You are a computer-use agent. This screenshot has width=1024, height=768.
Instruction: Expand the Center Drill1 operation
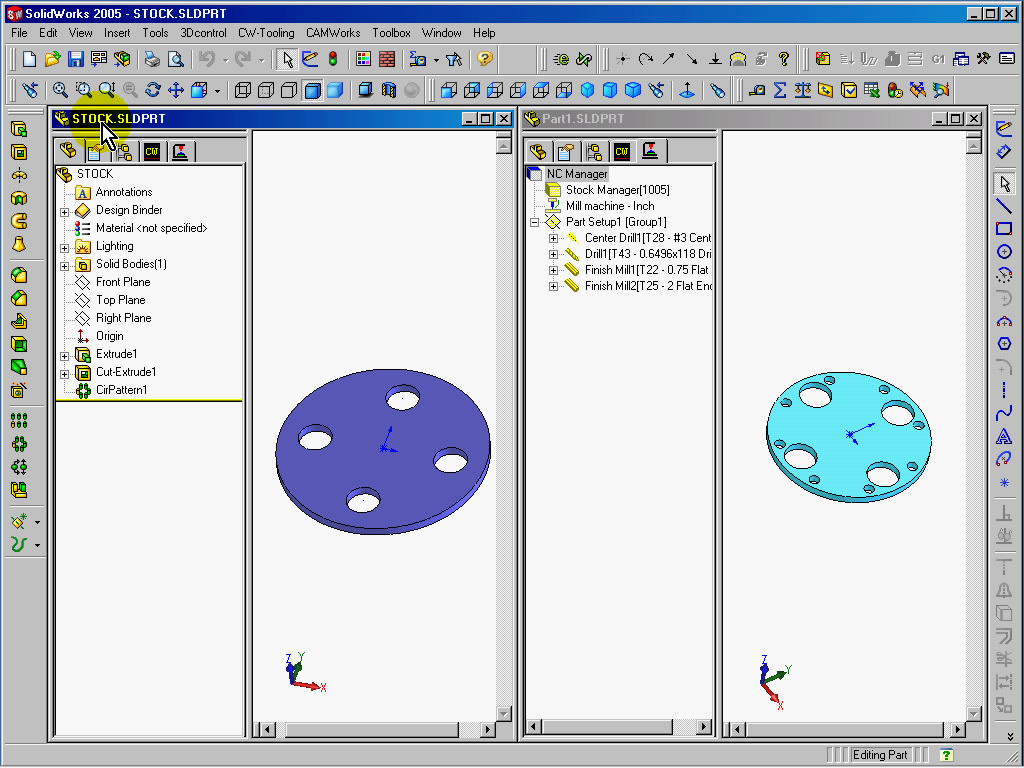[553, 238]
